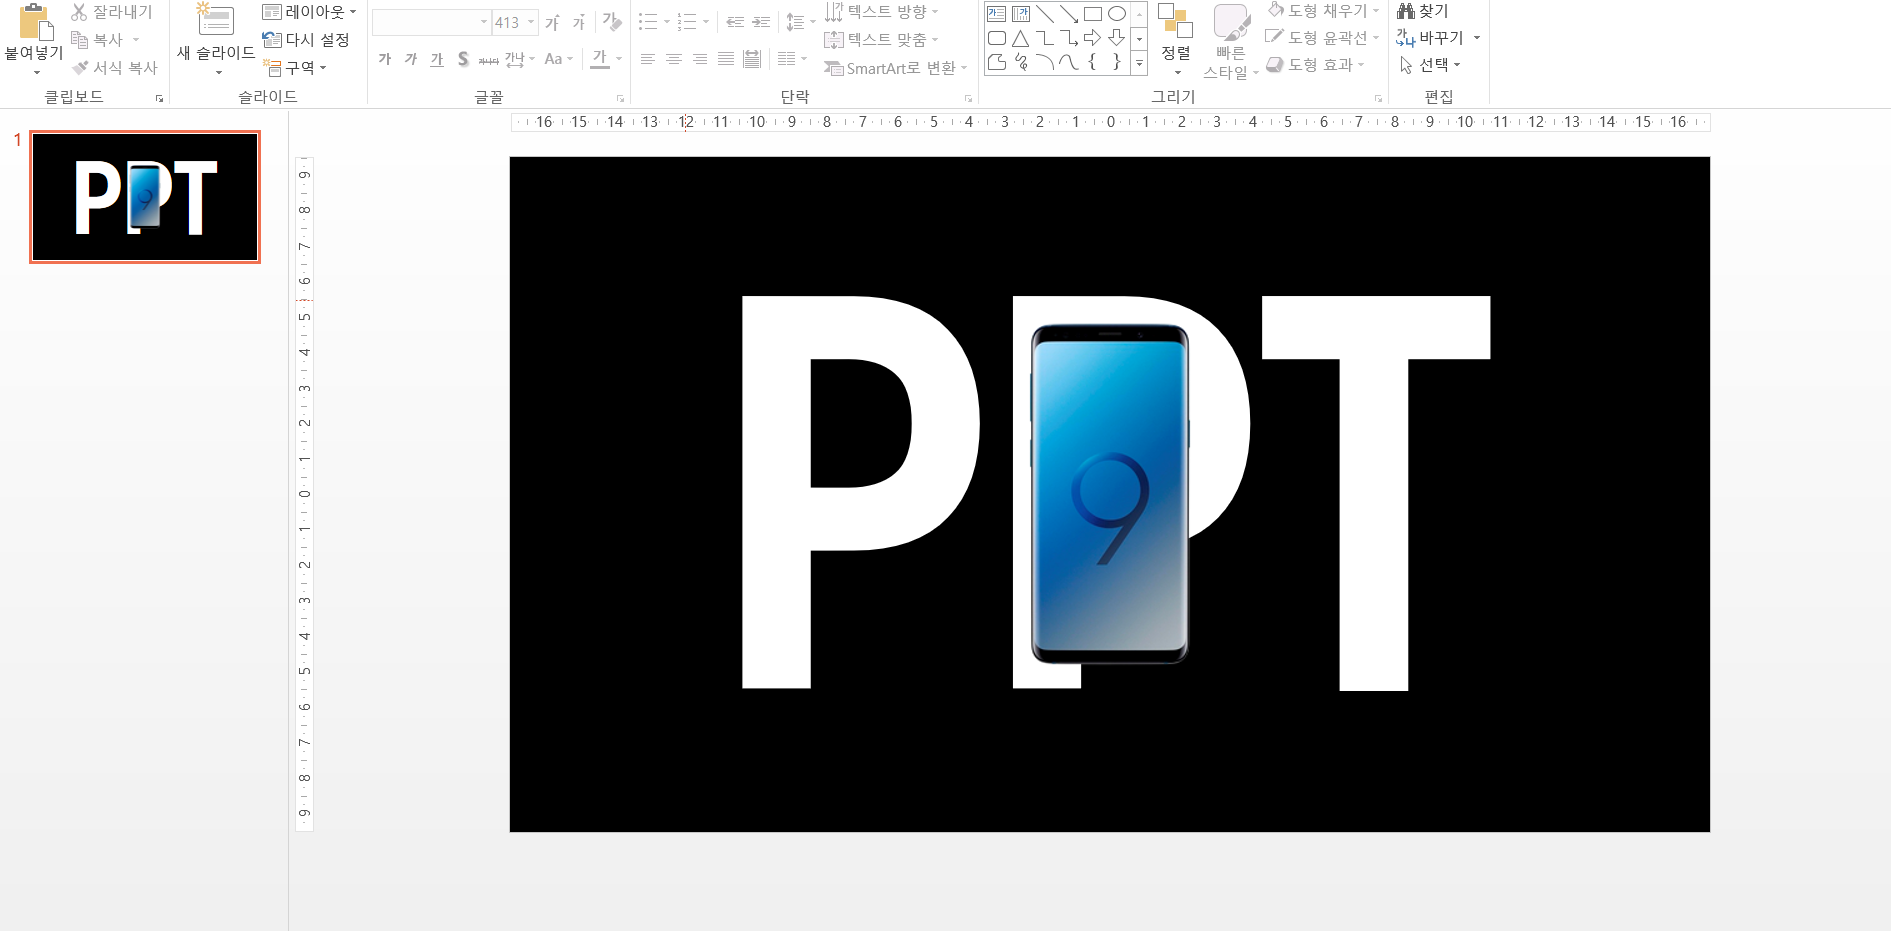Open Shape Effects (도형 효과) menu
1891x931 pixels.
point(1315,64)
